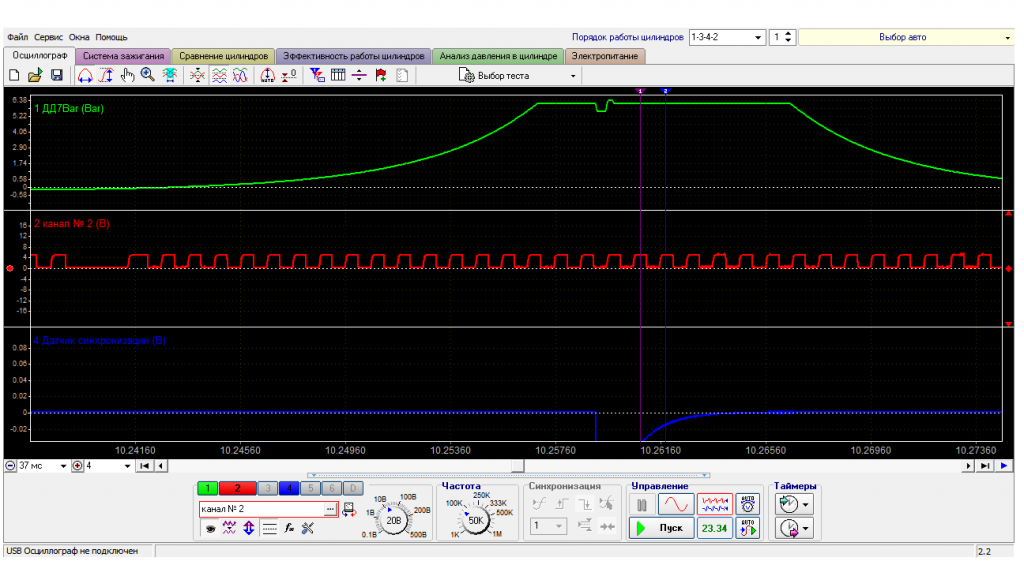Open the Выбор авто dropdown

tap(1006, 37)
